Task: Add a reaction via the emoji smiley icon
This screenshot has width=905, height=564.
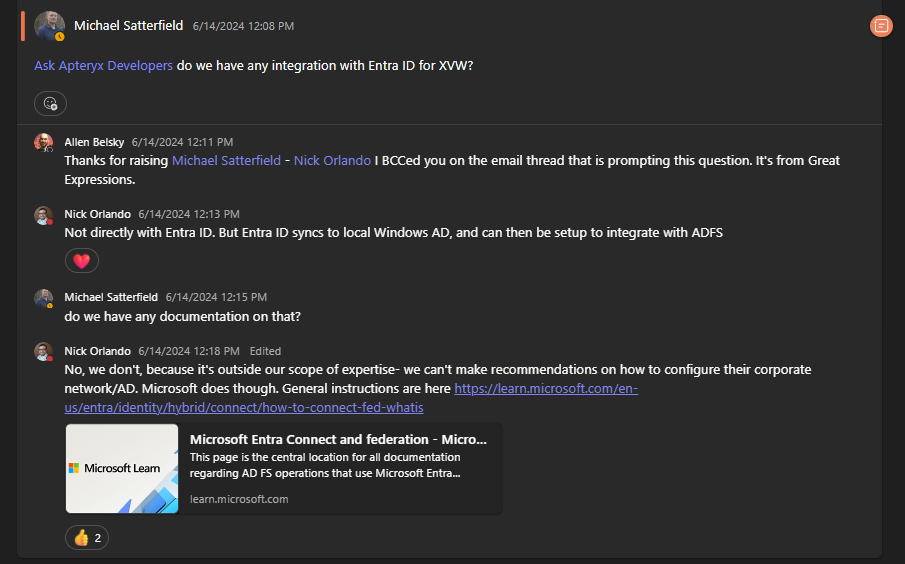Action: (x=51, y=104)
